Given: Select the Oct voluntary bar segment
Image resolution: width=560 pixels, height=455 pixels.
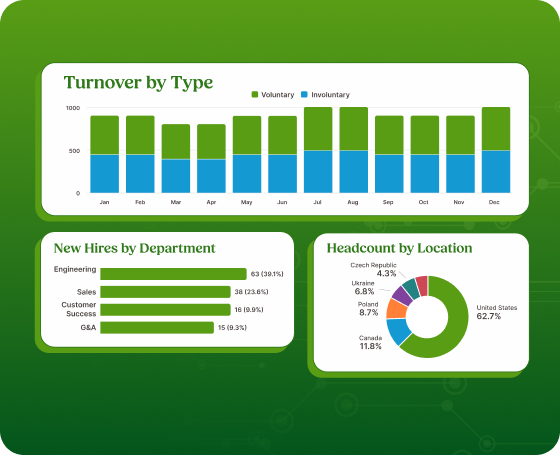Looking at the screenshot, I should (x=425, y=135).
